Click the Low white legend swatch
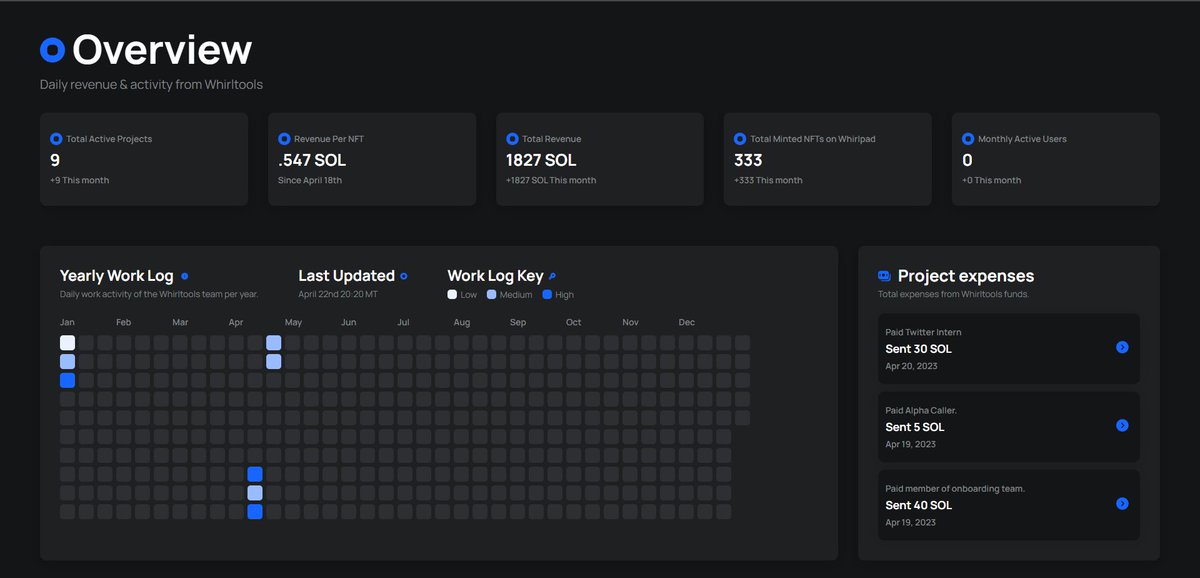The width and height of the screenshot is (1200, 578). click(x=452, y=295)
